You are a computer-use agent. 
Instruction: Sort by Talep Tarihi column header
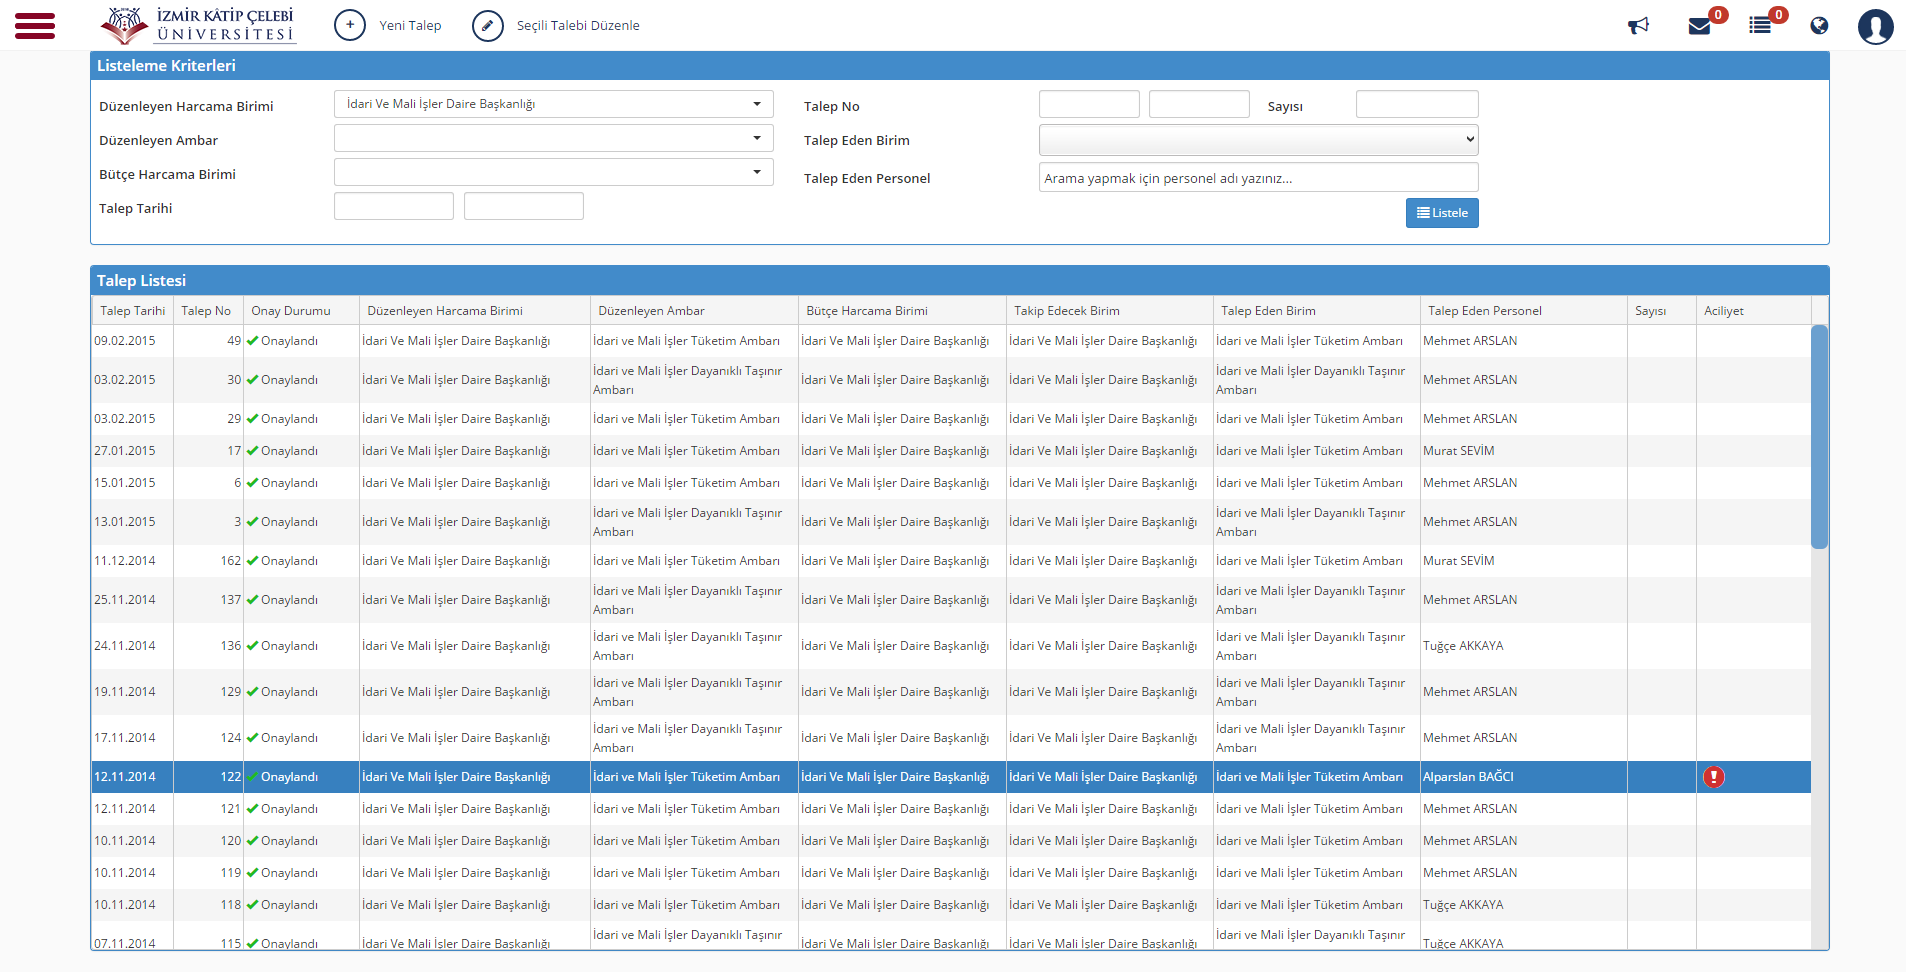pos(132,311)
